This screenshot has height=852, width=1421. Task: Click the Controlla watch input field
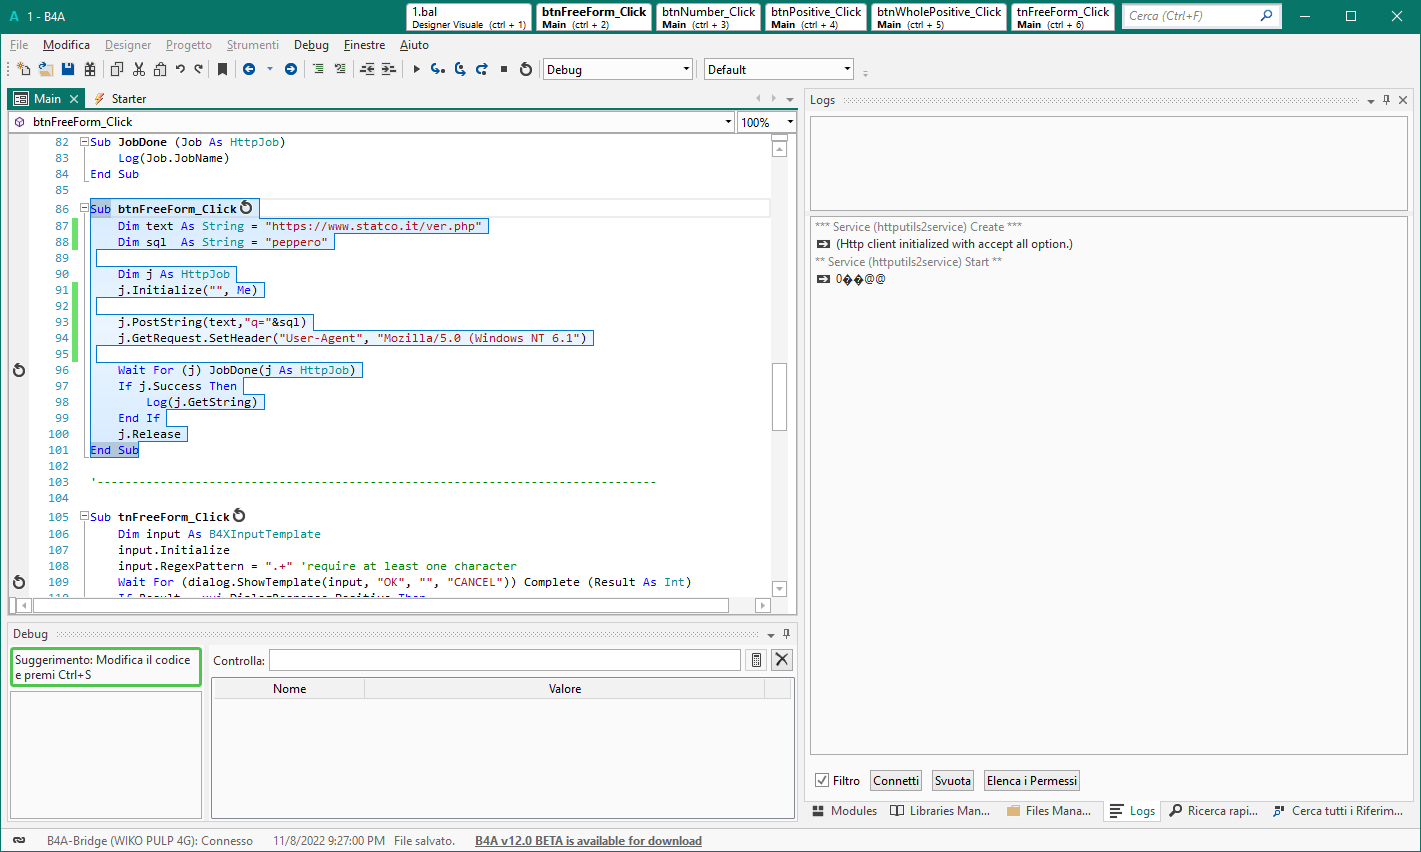click(505, 660)
